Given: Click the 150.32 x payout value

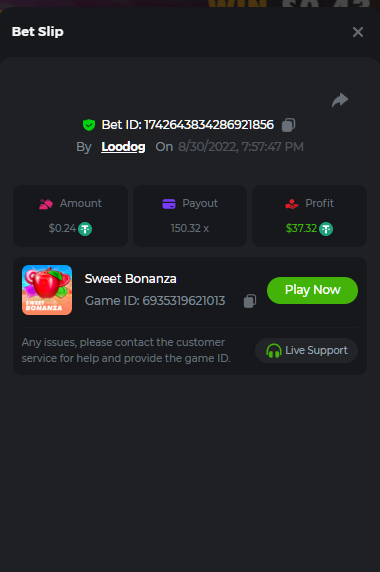Looking at the screenshot, I should (x=190, y=228).
